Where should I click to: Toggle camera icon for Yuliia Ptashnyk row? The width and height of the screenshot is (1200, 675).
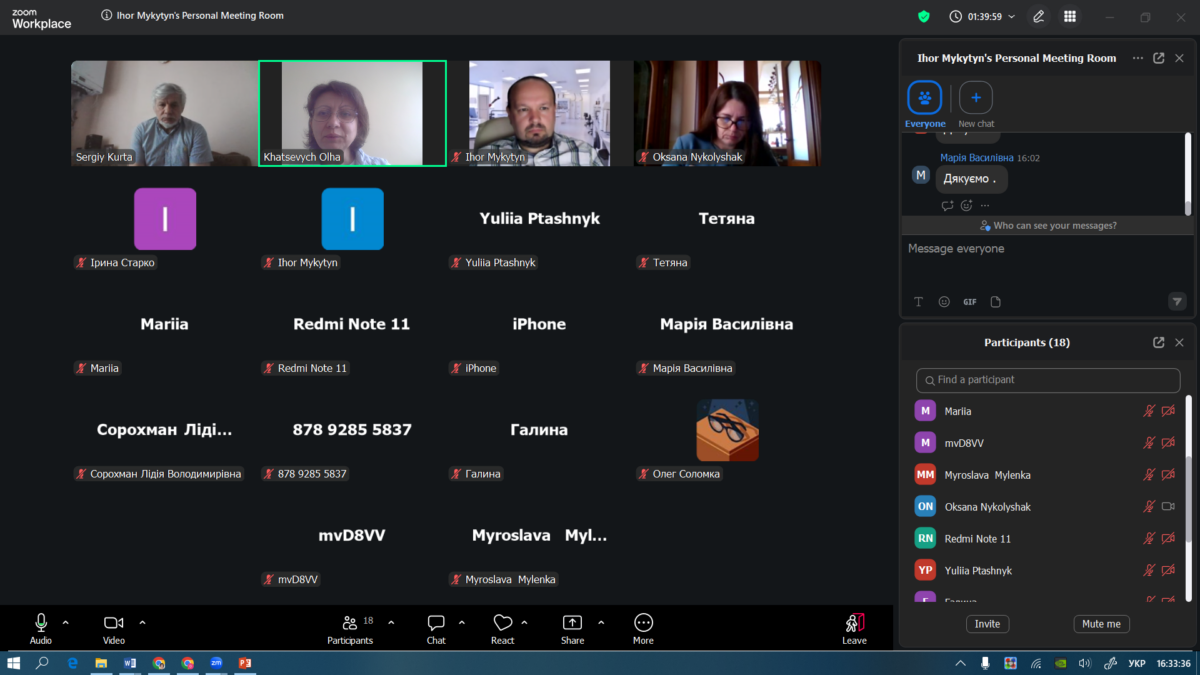pyautogui.click(x=1168, y=571)
